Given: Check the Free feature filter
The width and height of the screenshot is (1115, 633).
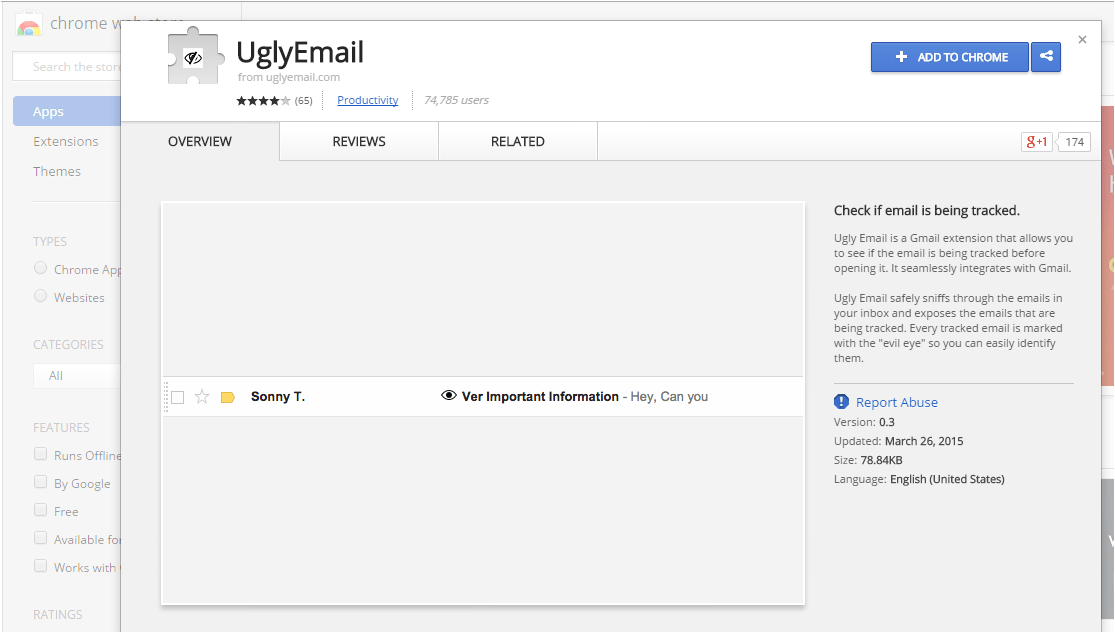Looking at the screenshot, I should pyautogui.click(x=41, y=510).
